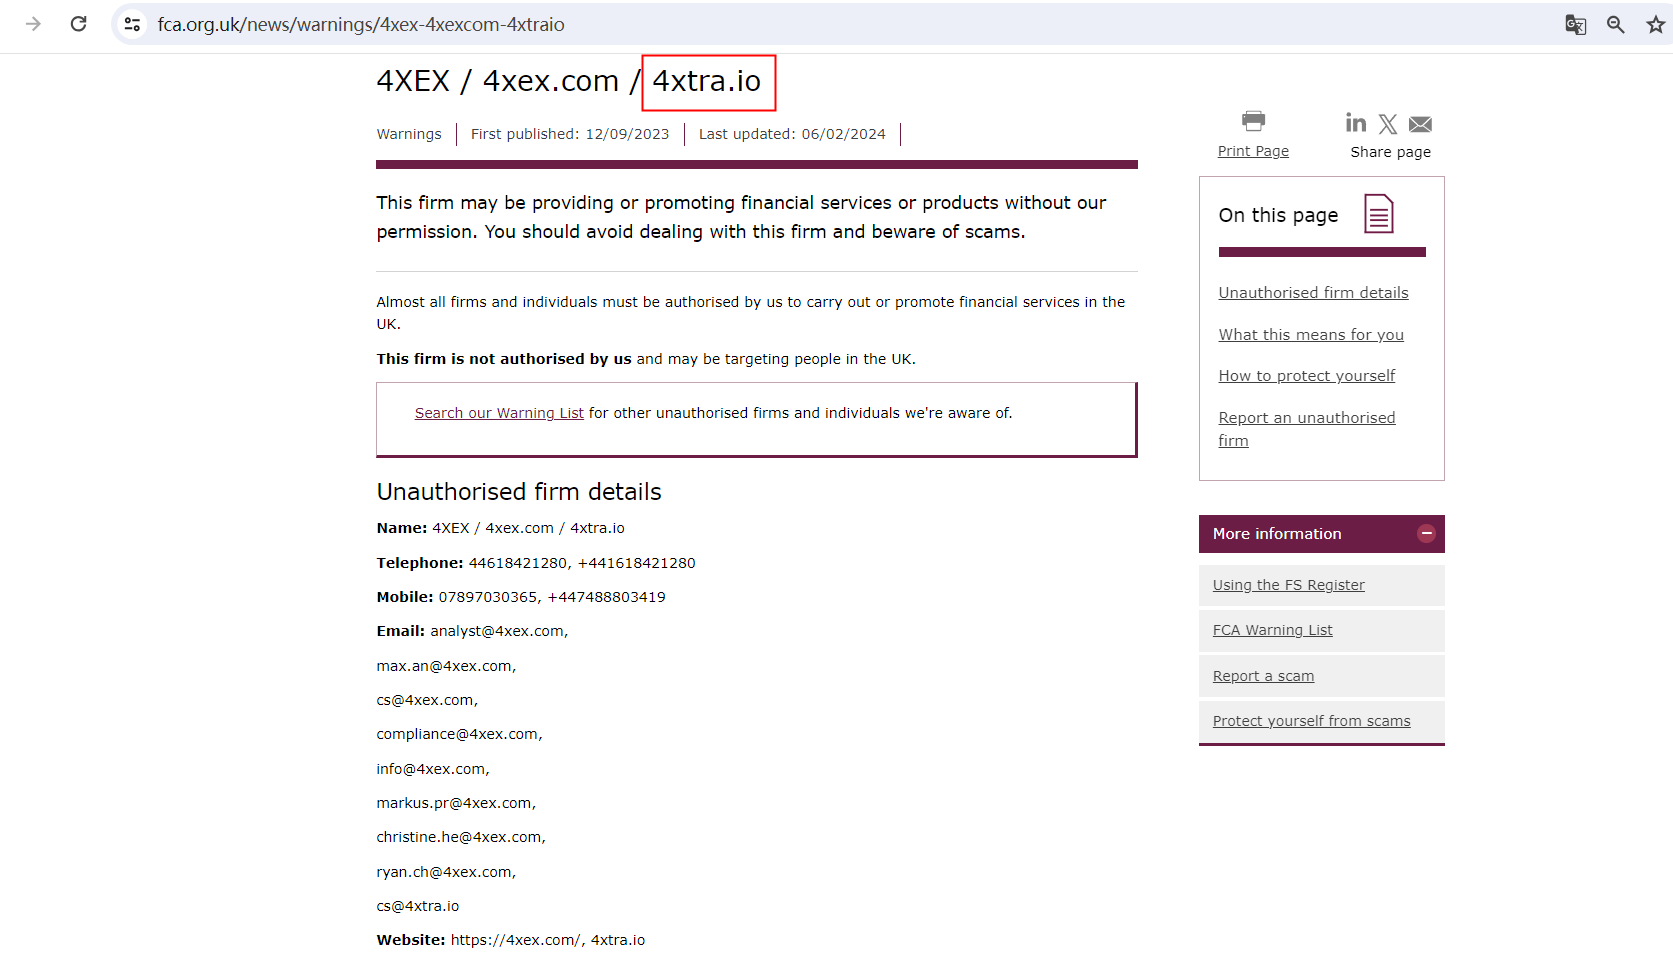Image resolution: width=1673 pixels, height=954 pixels.
Task: Open the Print Page link
Action: coord(1253,151)
